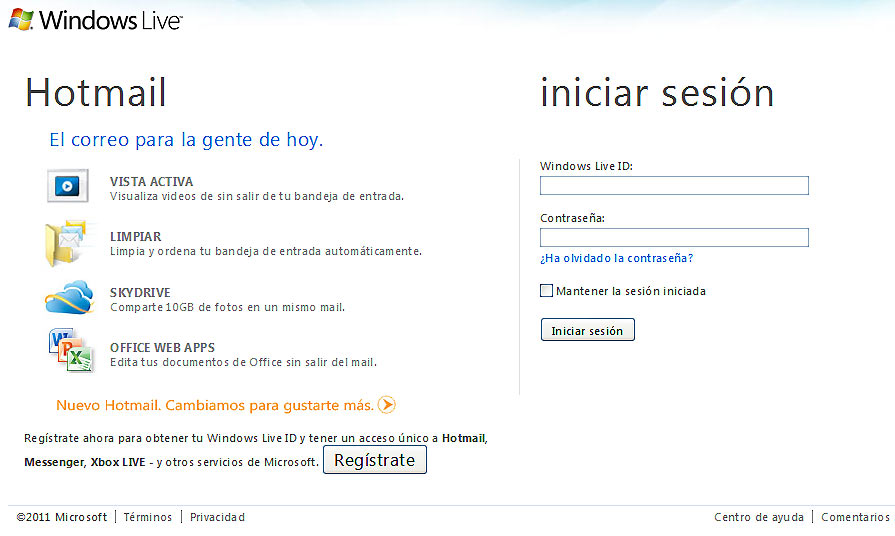Screen dimensions: 895x536
Task: Click the OFFICE WEB APPS heading
Action: (x=162, y=348)
